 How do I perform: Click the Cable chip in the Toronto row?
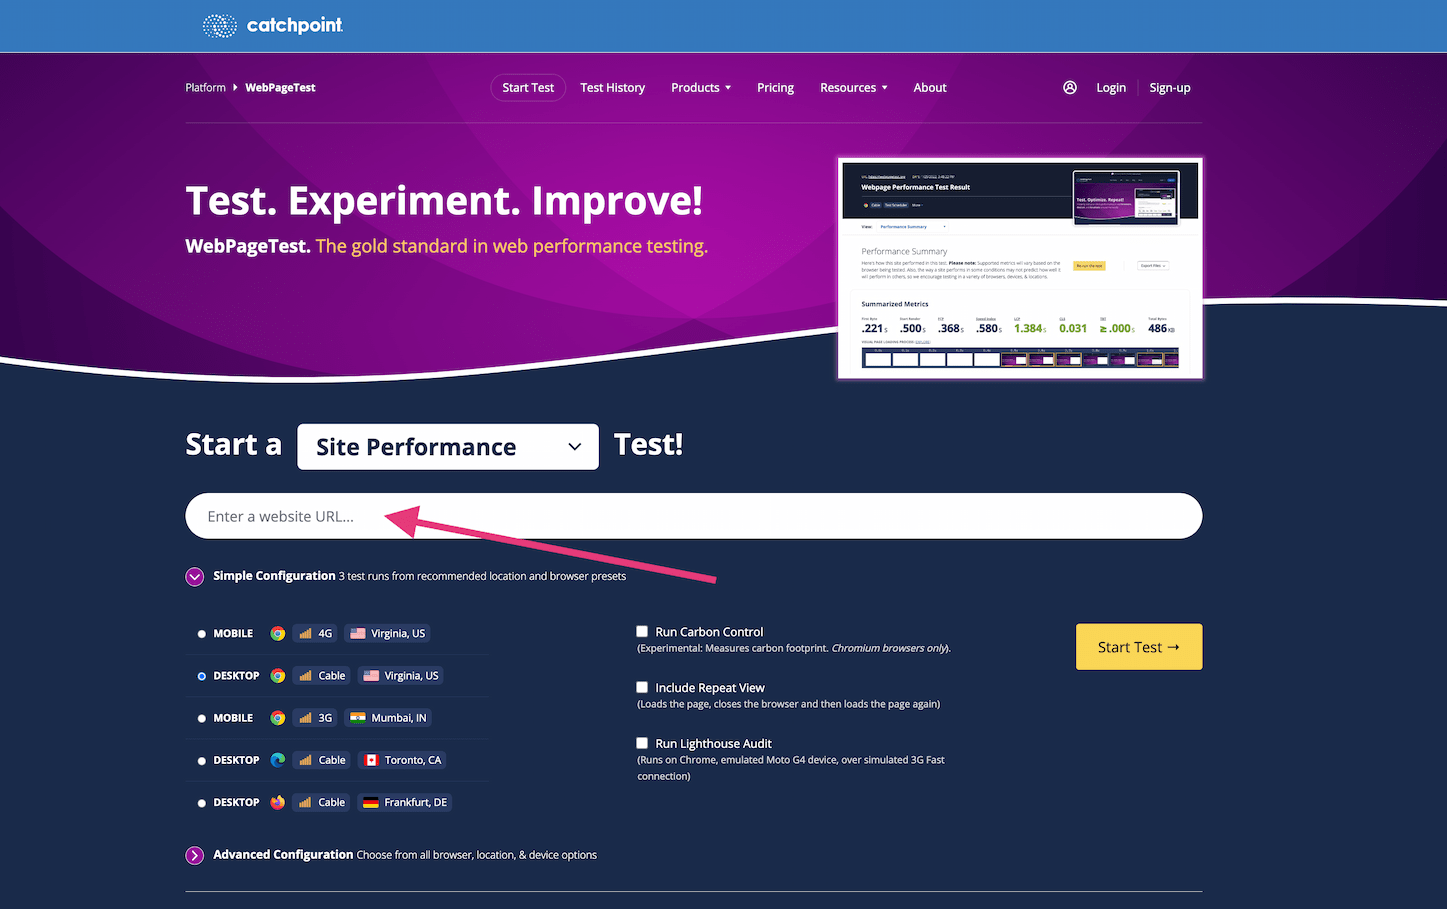pyautogui.click(x=322, y=760)
